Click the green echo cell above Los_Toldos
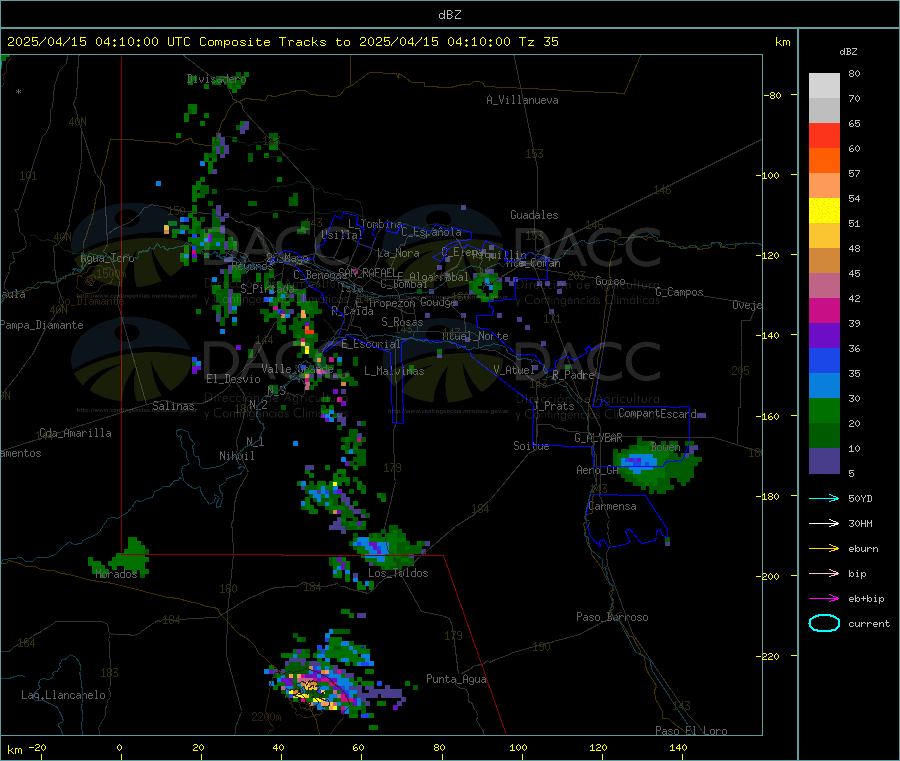 click(388, 546)
